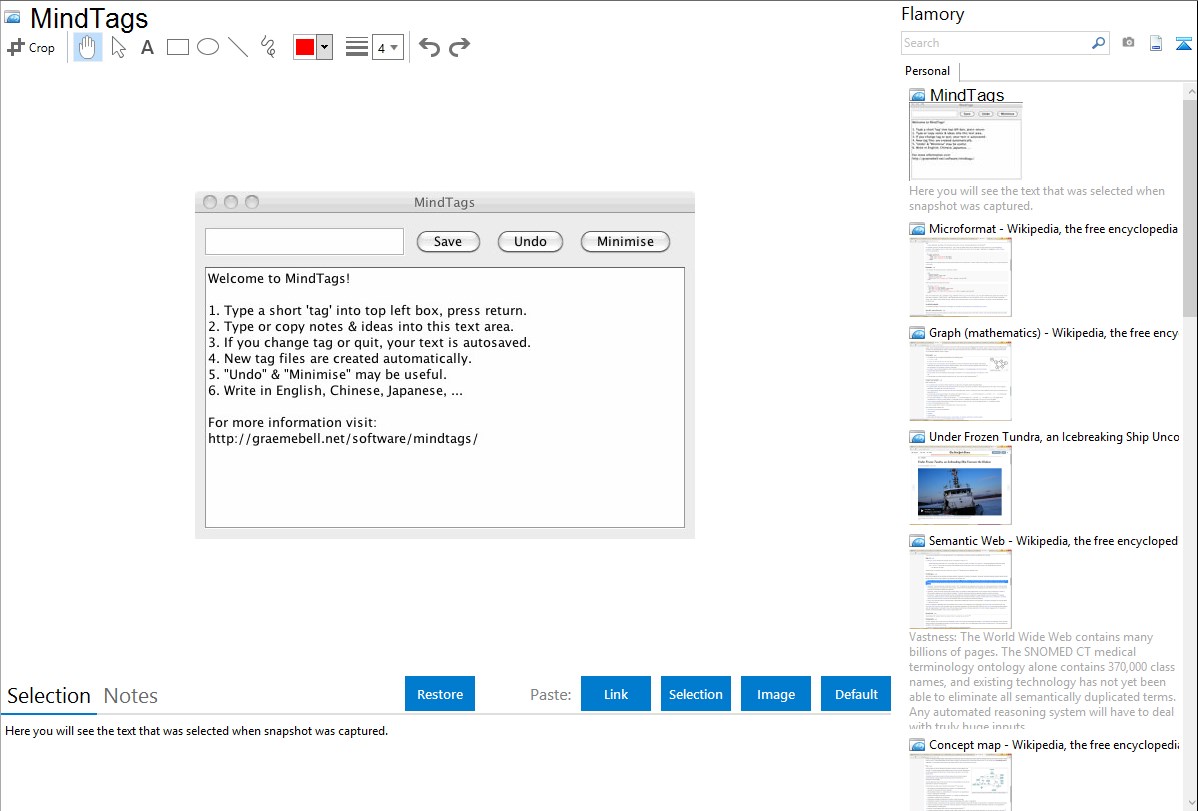
Task: Switch to the Selection tab
Action: (x=49, y=696)
